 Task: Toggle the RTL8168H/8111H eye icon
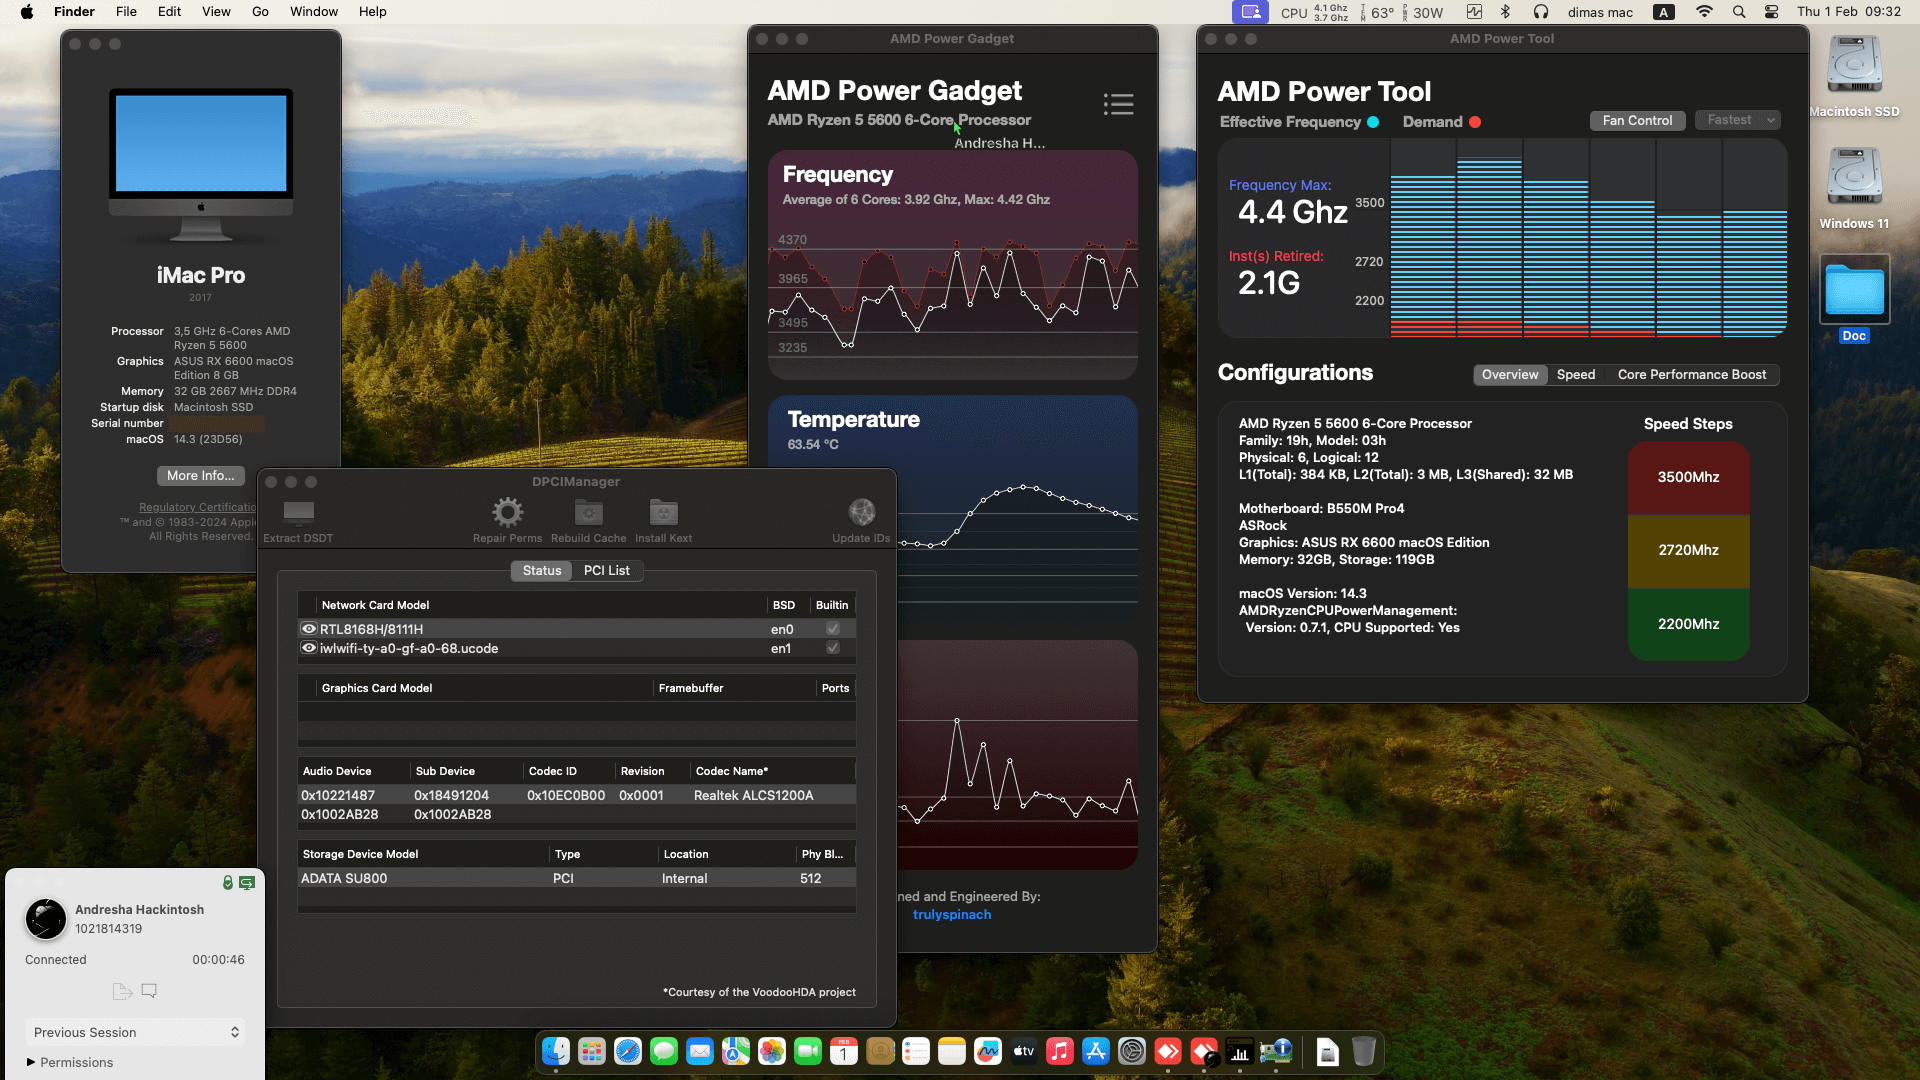[309, 629]
